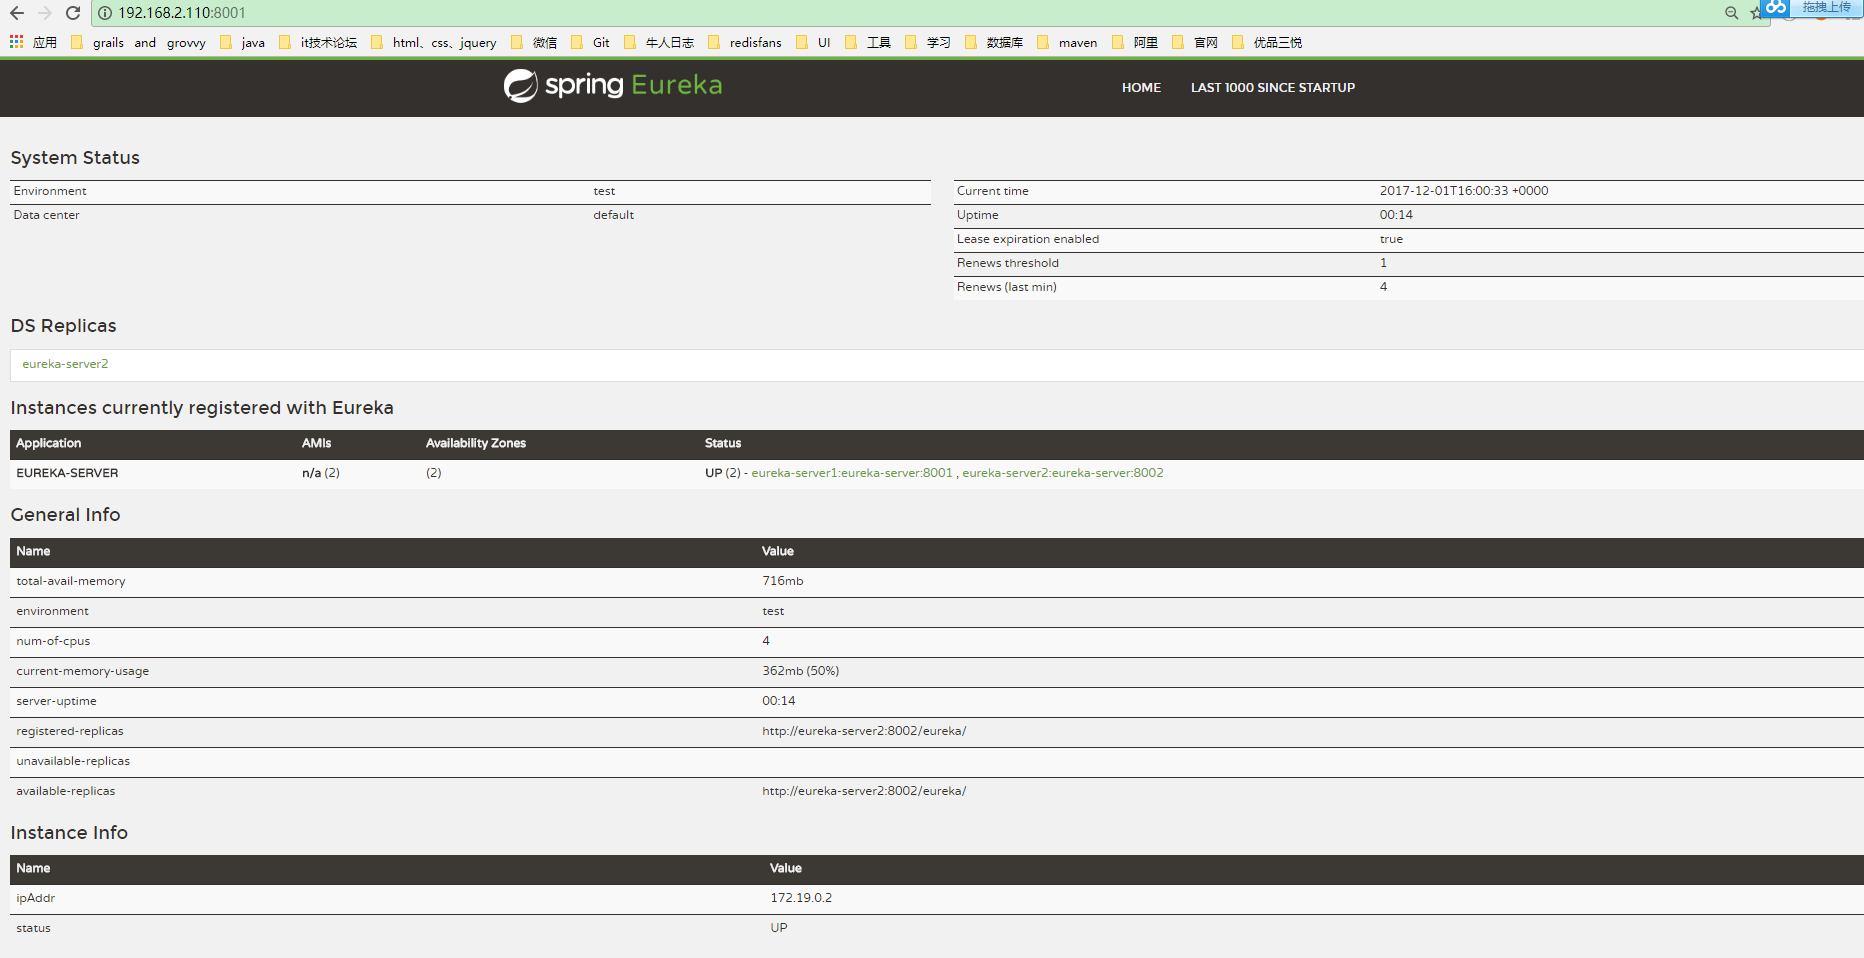Select the EUREKA-SERVER application cell

[67, 473]
